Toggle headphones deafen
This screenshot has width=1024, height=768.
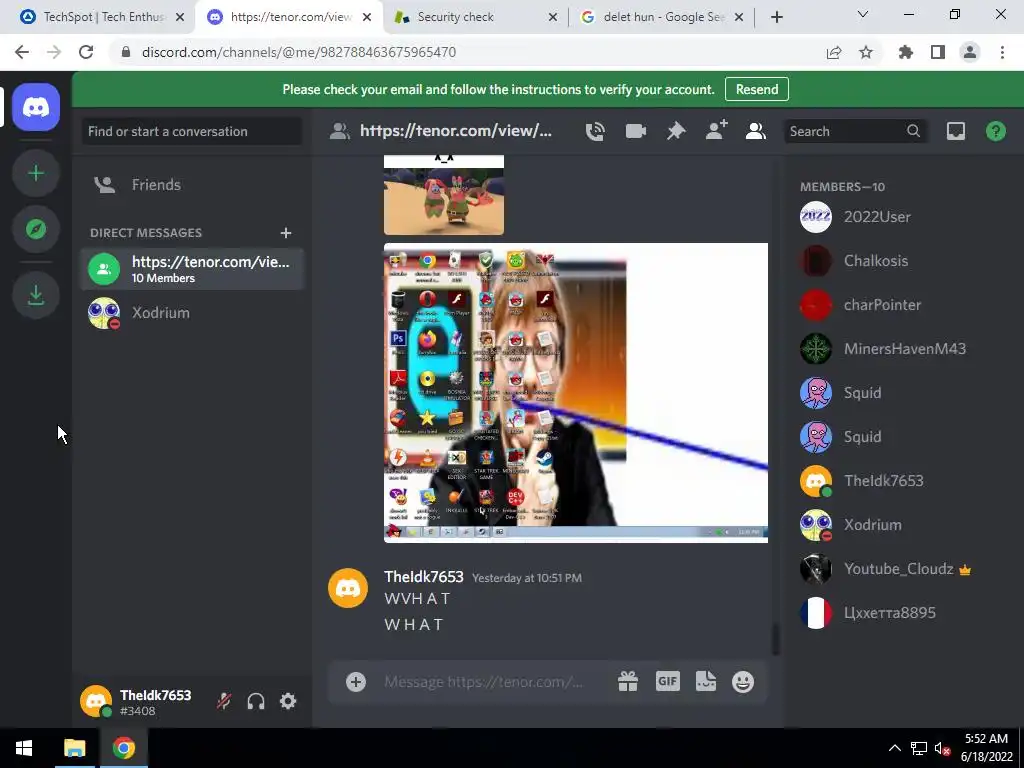coord(256,701)
